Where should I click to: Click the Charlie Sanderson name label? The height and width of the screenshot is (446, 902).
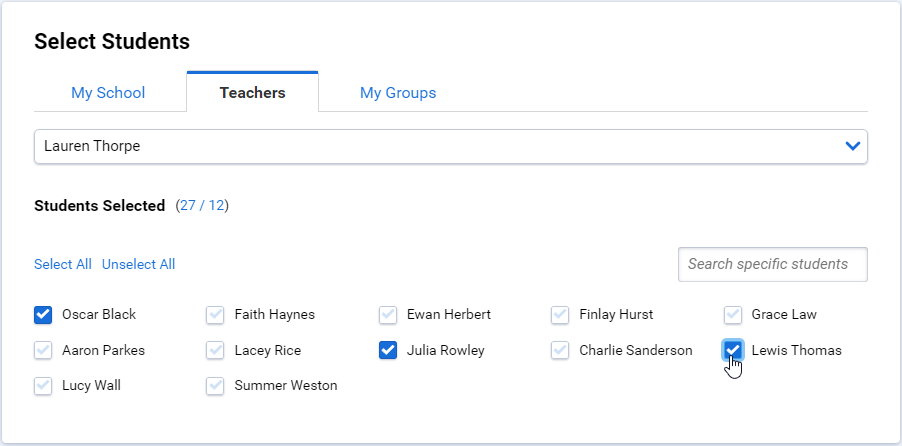[x=636, y=350]
